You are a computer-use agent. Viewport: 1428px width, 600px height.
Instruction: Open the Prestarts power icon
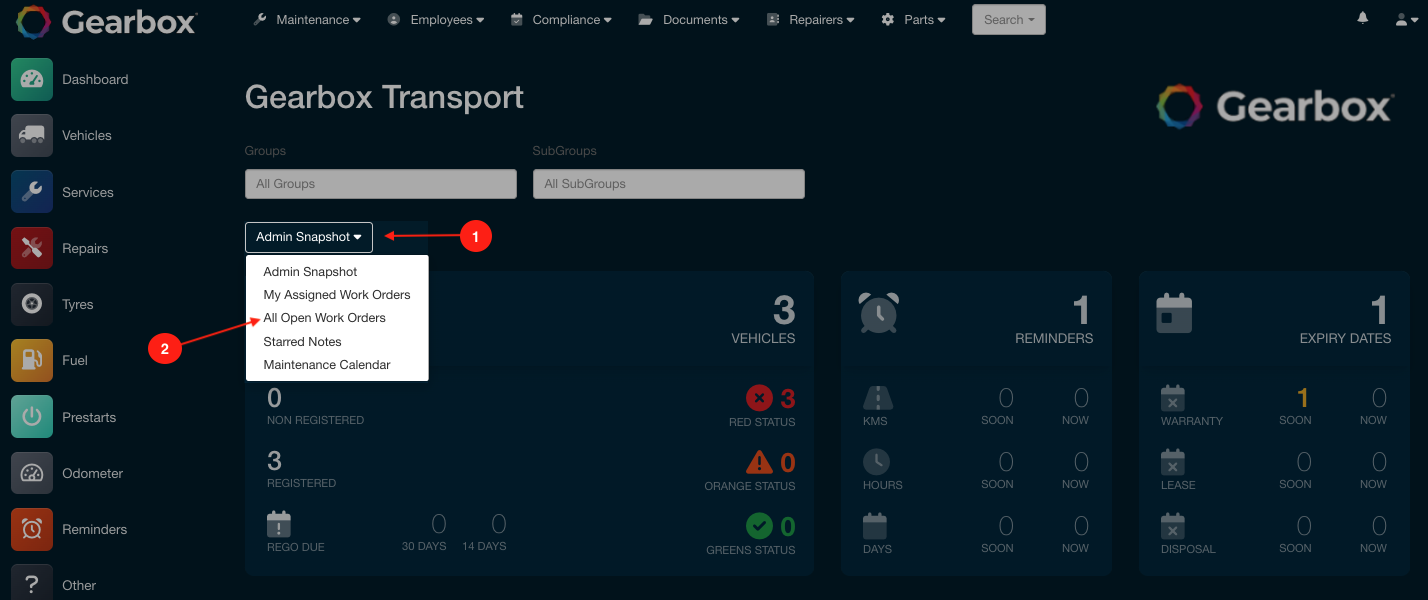(32, 417)
